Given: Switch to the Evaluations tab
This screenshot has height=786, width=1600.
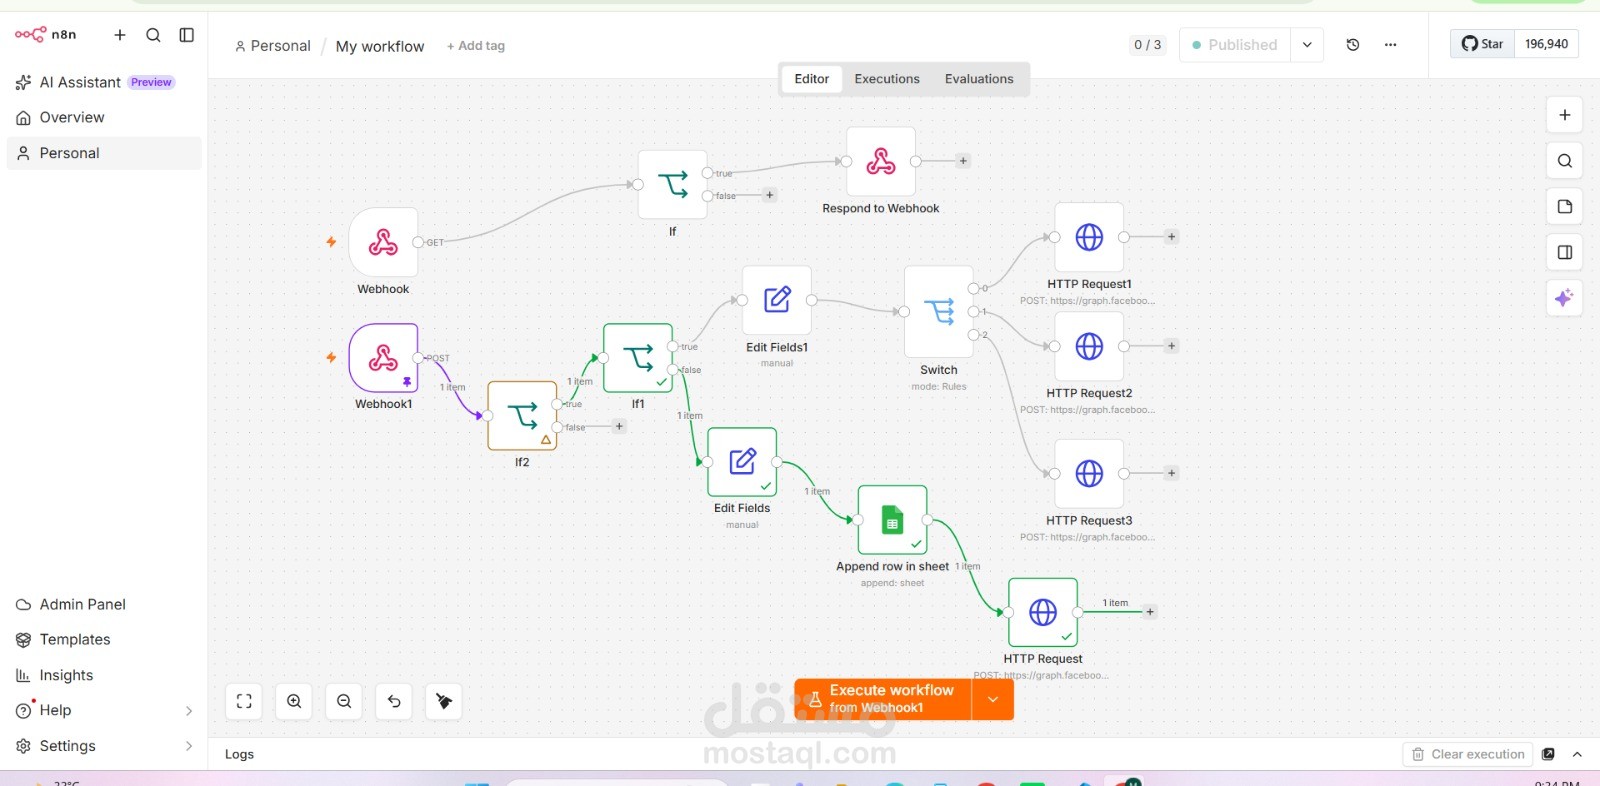Looking at the screenshot, I should pyautogui.click(x=979, y=79).
